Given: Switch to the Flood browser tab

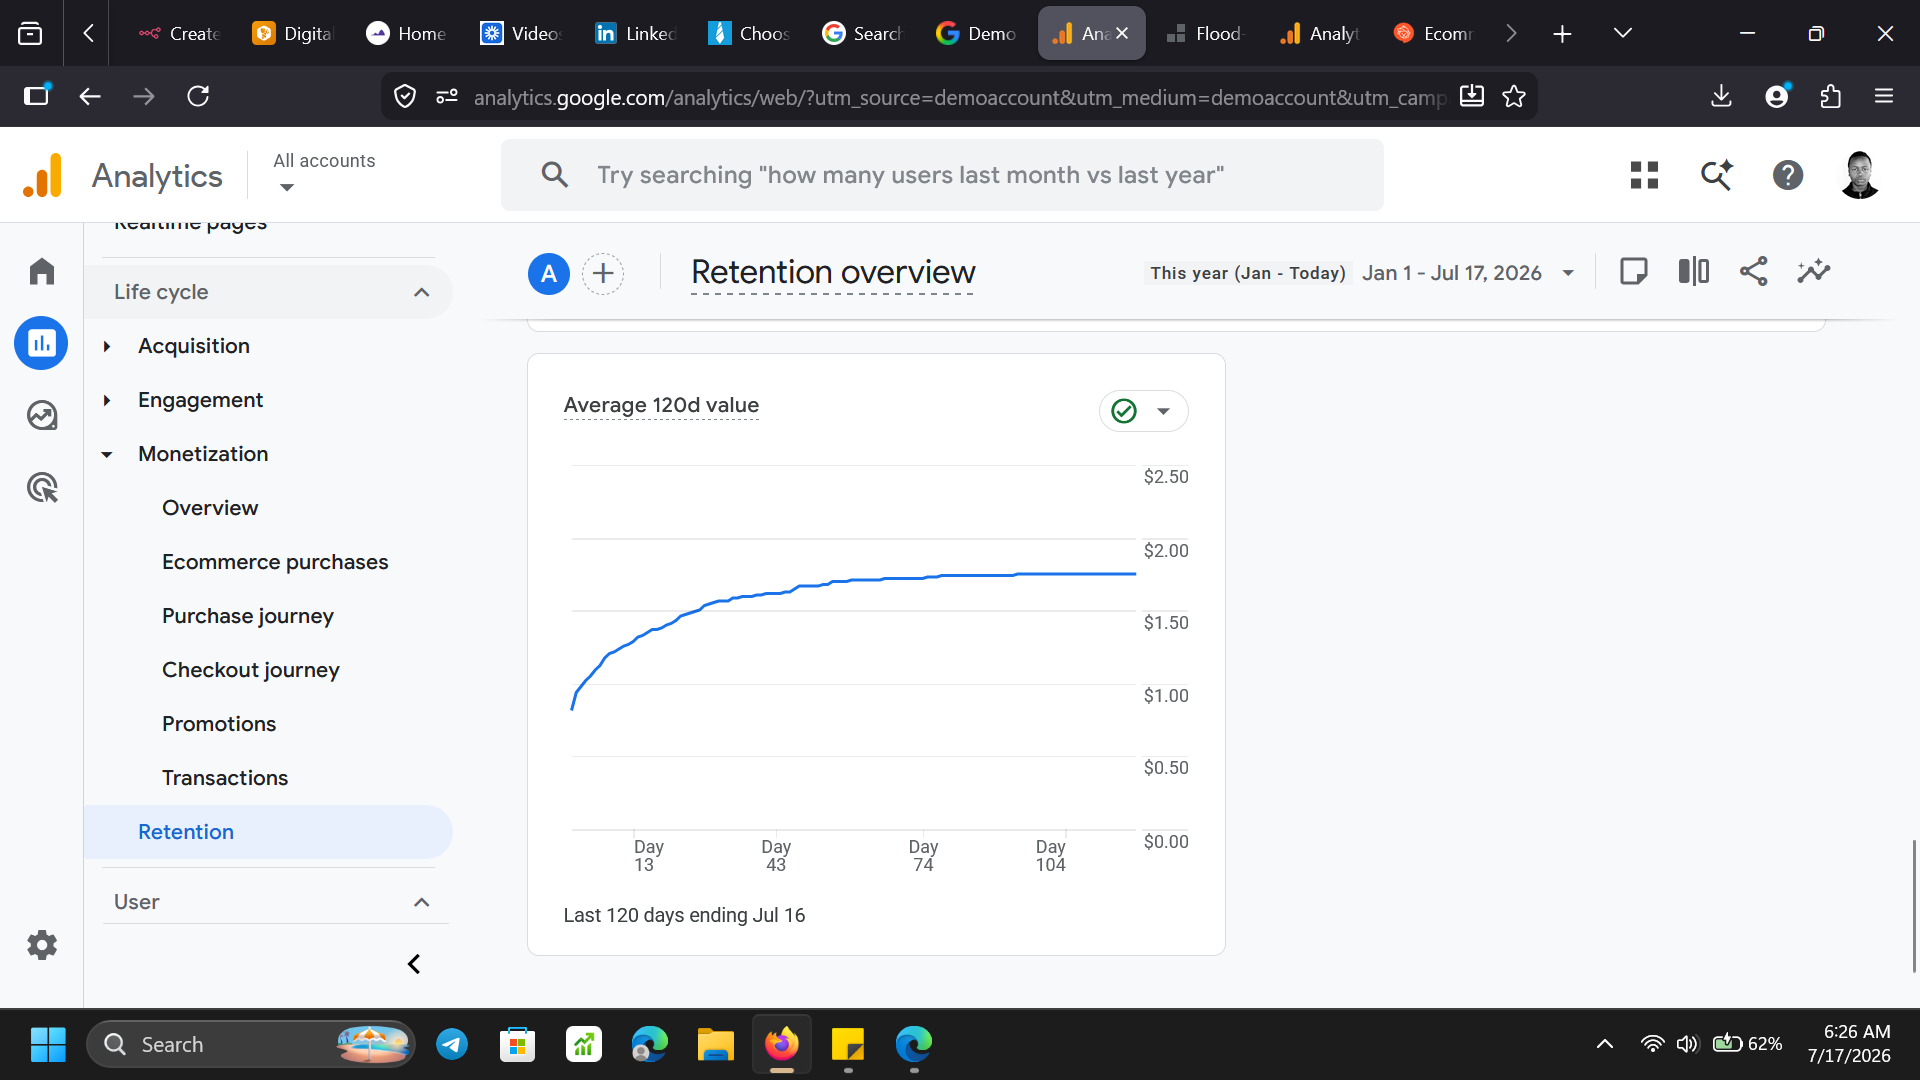Looking at the screenshot, I should point(1205,33).
